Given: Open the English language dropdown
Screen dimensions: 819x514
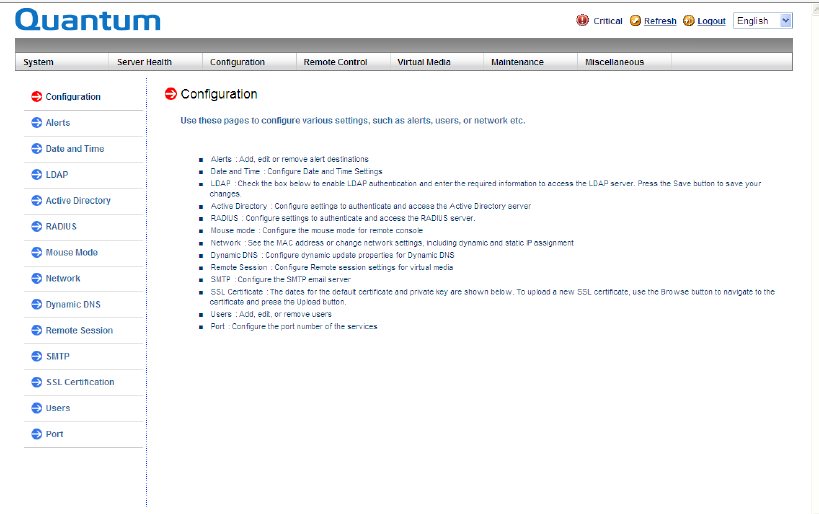Looking at the screenshot, I should [763, 20].
